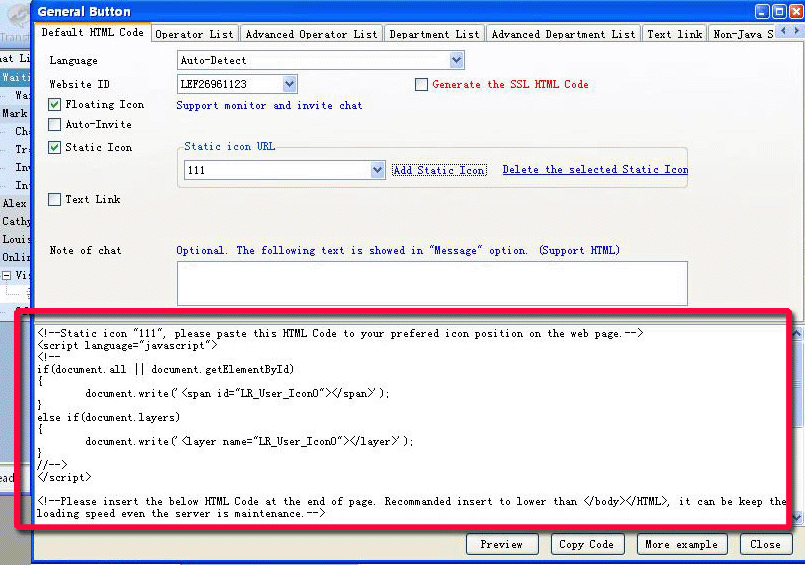
Task: Open the Advanced Operator List tab
Action: [311, 34]
